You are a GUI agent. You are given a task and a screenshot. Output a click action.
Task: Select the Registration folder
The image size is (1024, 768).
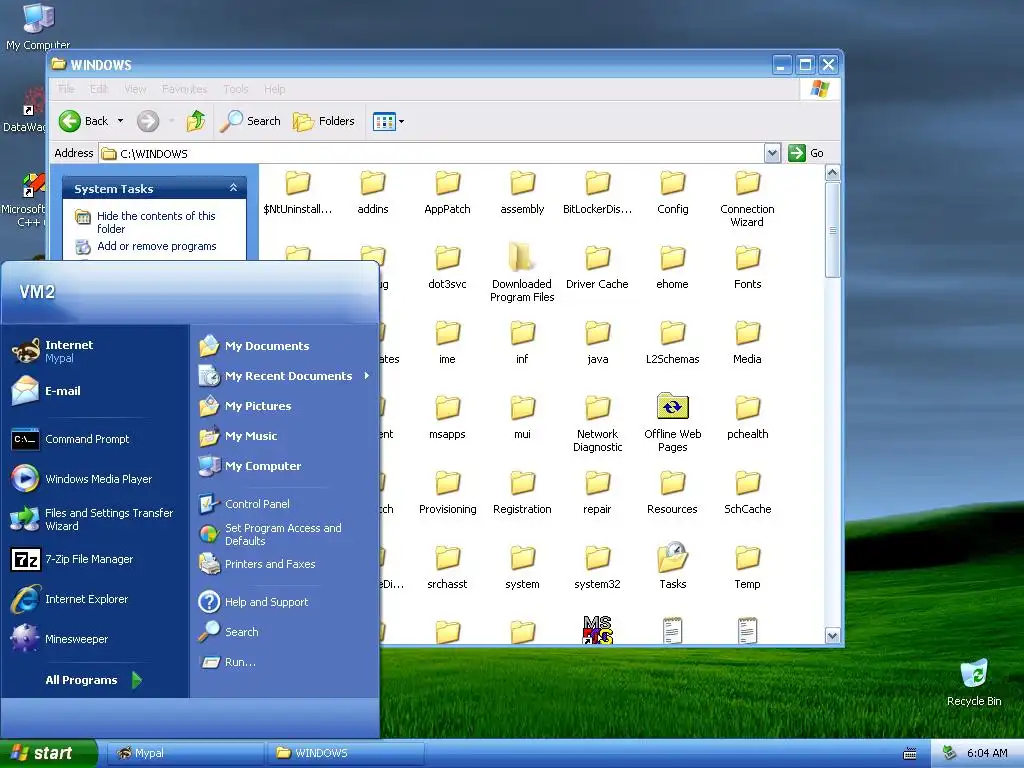click(x=522, y=493)
